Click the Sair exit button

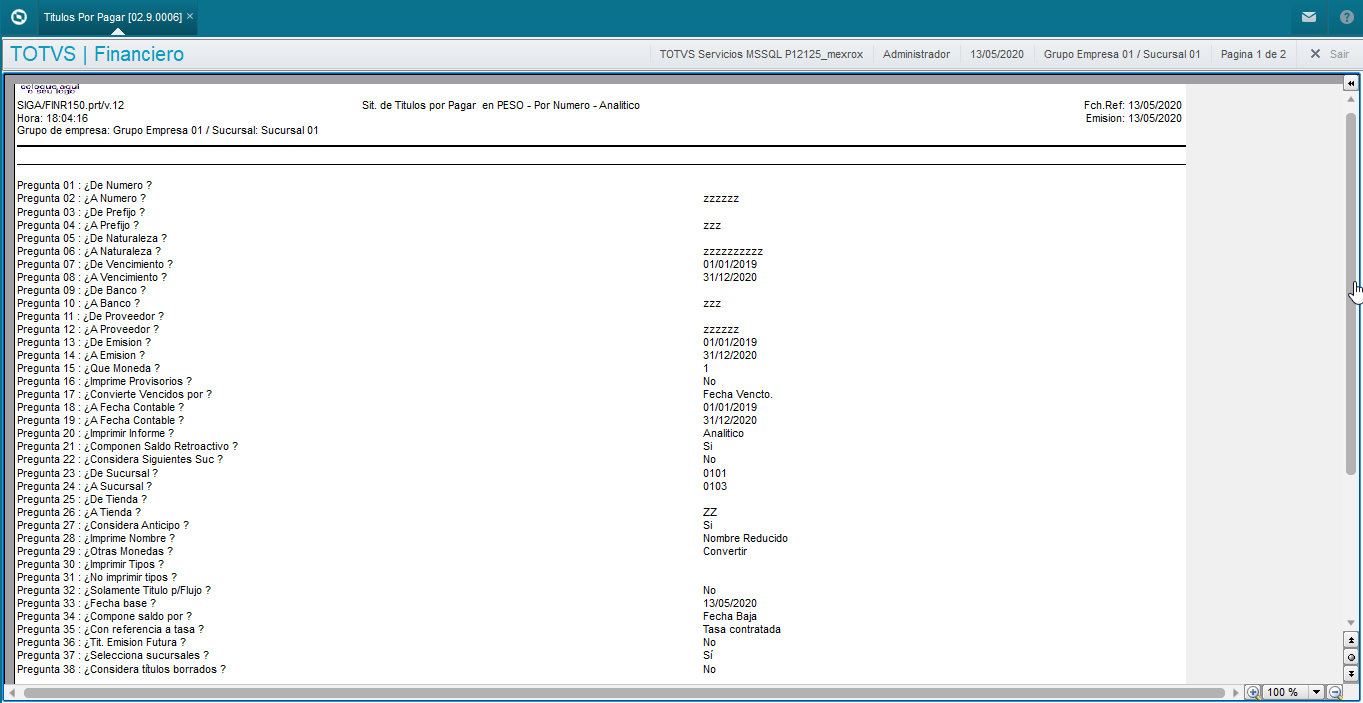click(1329, 54)
